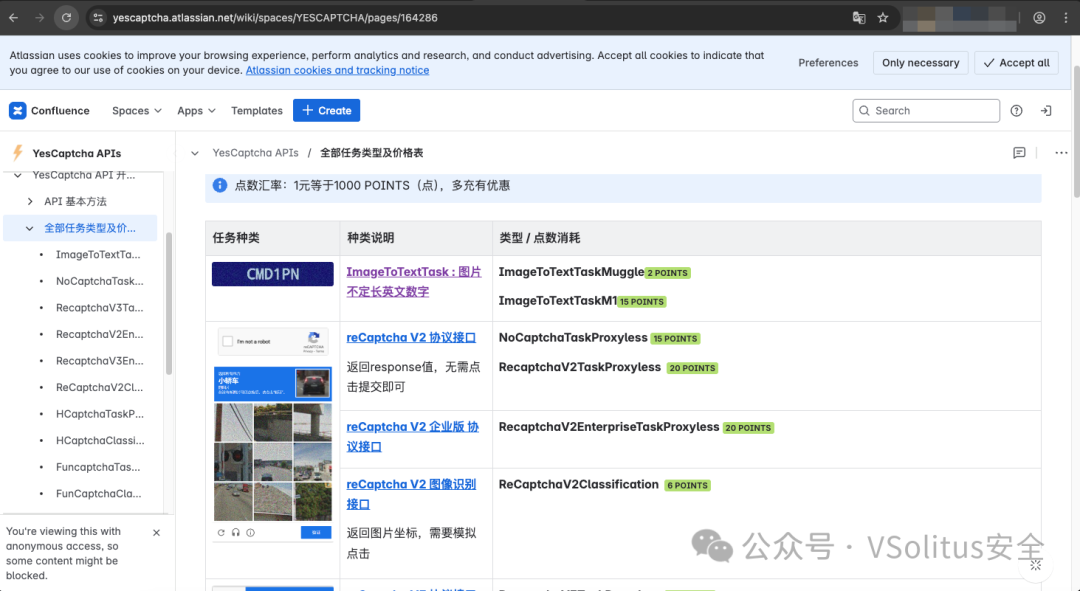The image size is (1080, 591).
Task: Select NoCaptchaTask... in sidebar tree
Action: (x=100, y=281)
